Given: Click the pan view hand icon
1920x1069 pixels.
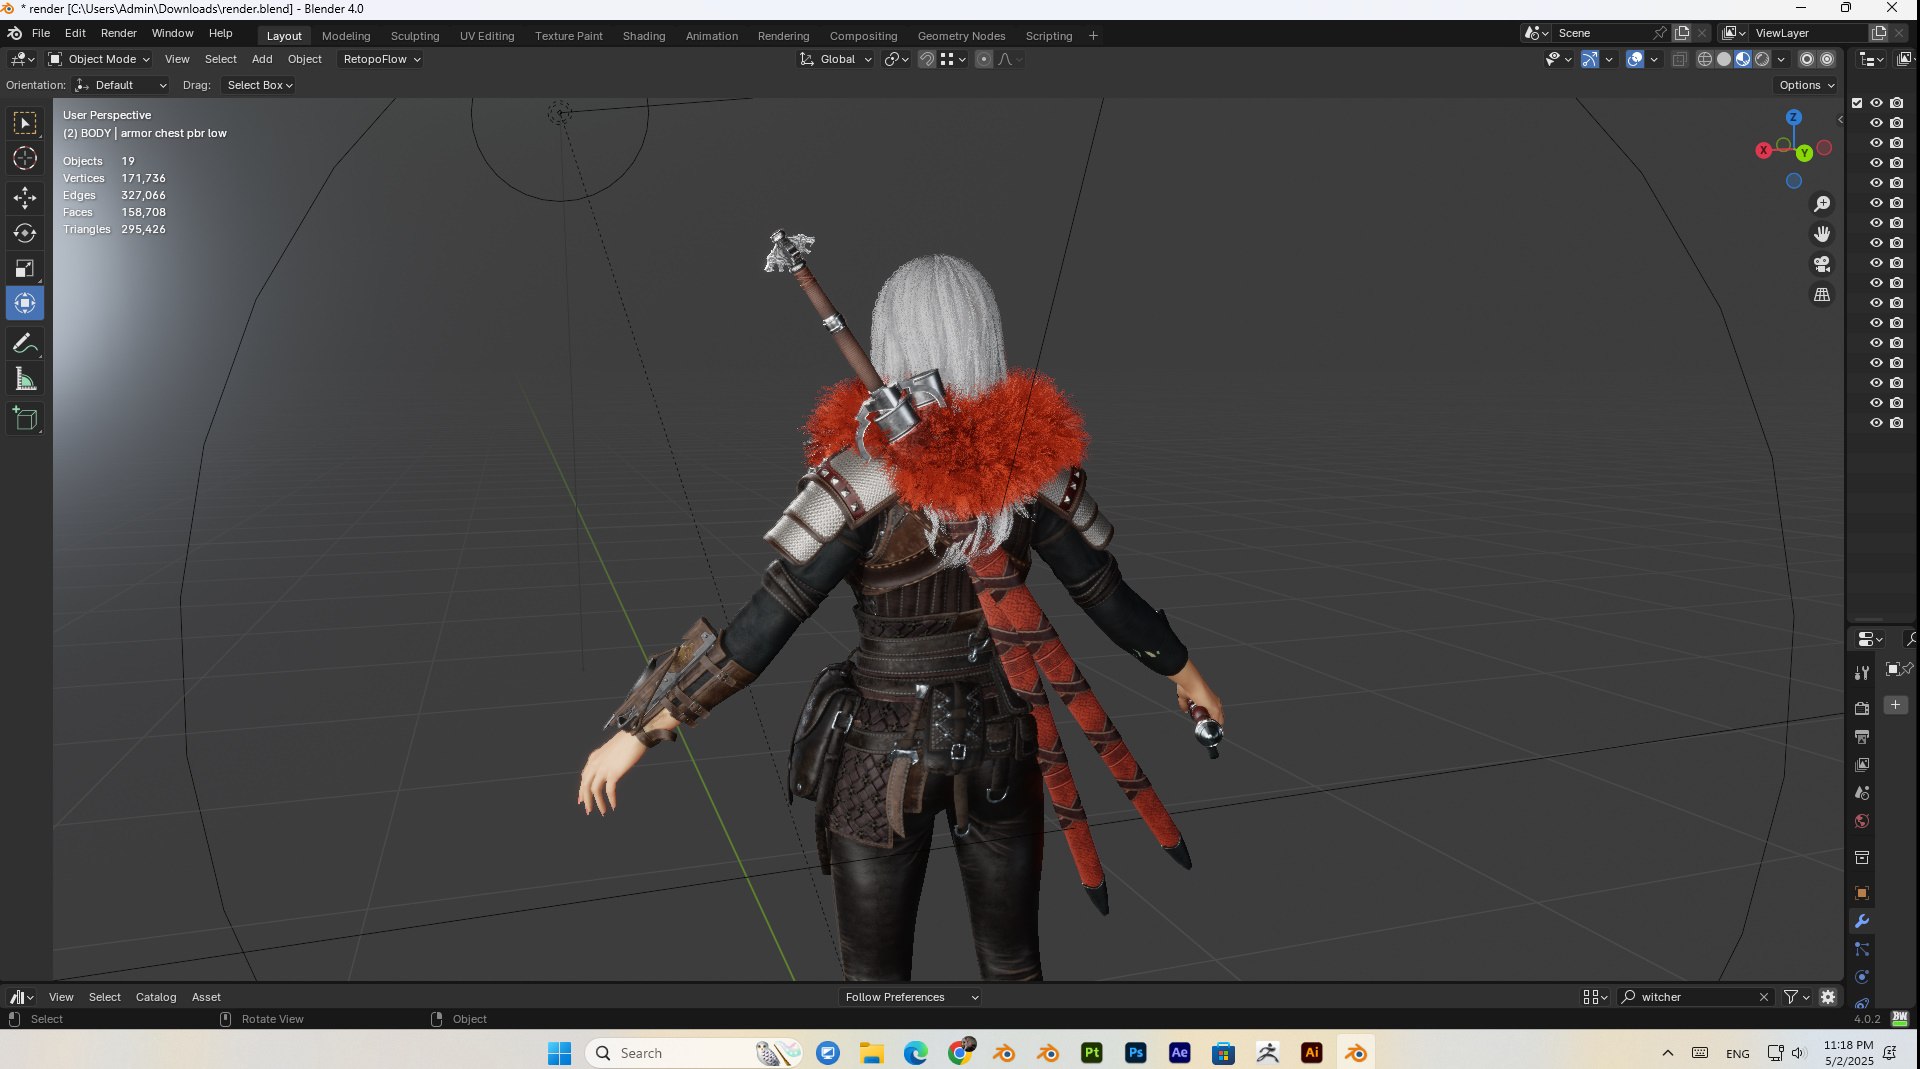Looking at the screenshot, I should (x=1822, y=234).
